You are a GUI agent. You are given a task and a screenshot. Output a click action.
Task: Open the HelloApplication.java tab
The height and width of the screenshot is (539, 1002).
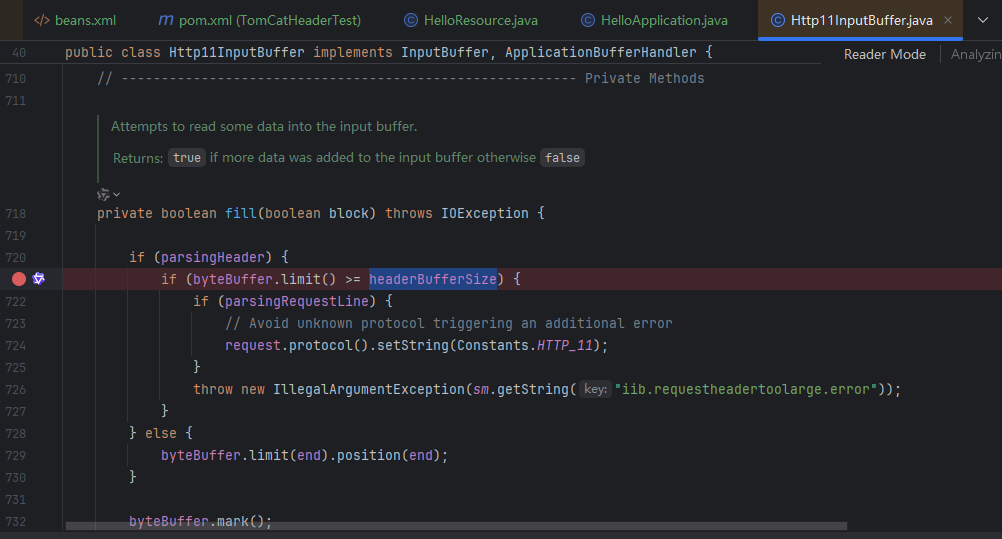pyautogui.click(x=654, y=20)
